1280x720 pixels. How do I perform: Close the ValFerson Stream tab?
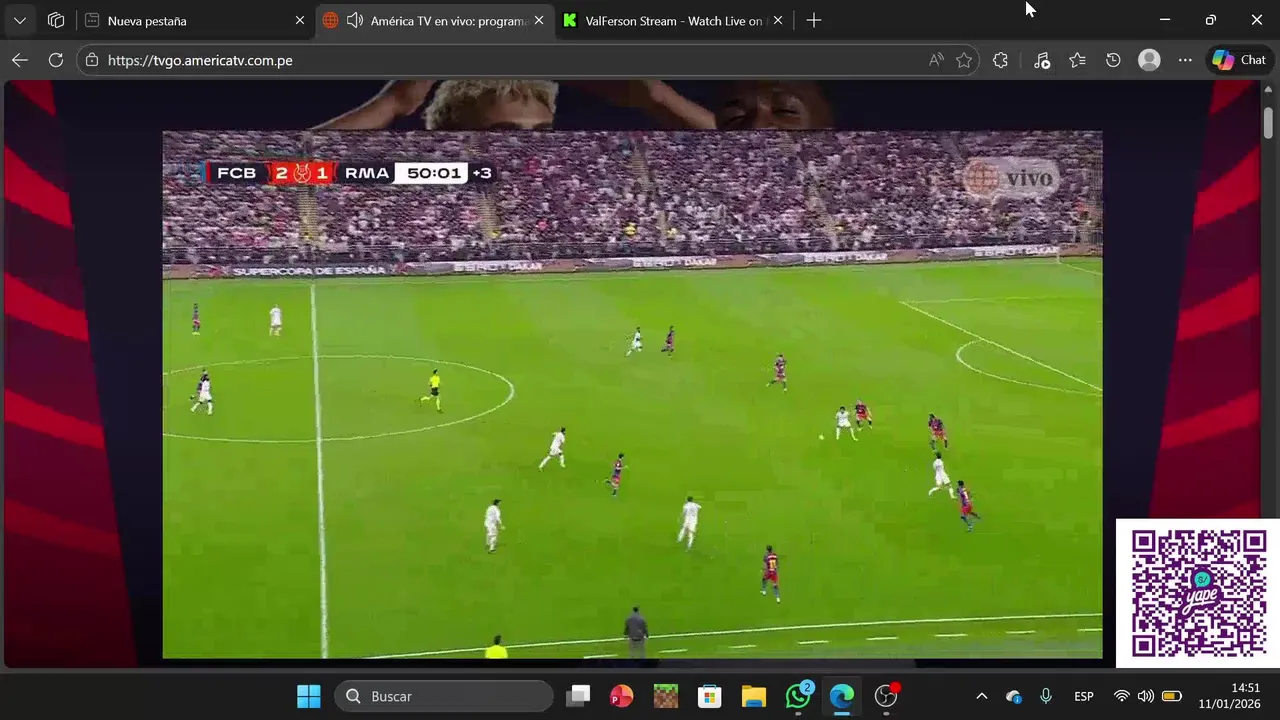coord(777,20)
